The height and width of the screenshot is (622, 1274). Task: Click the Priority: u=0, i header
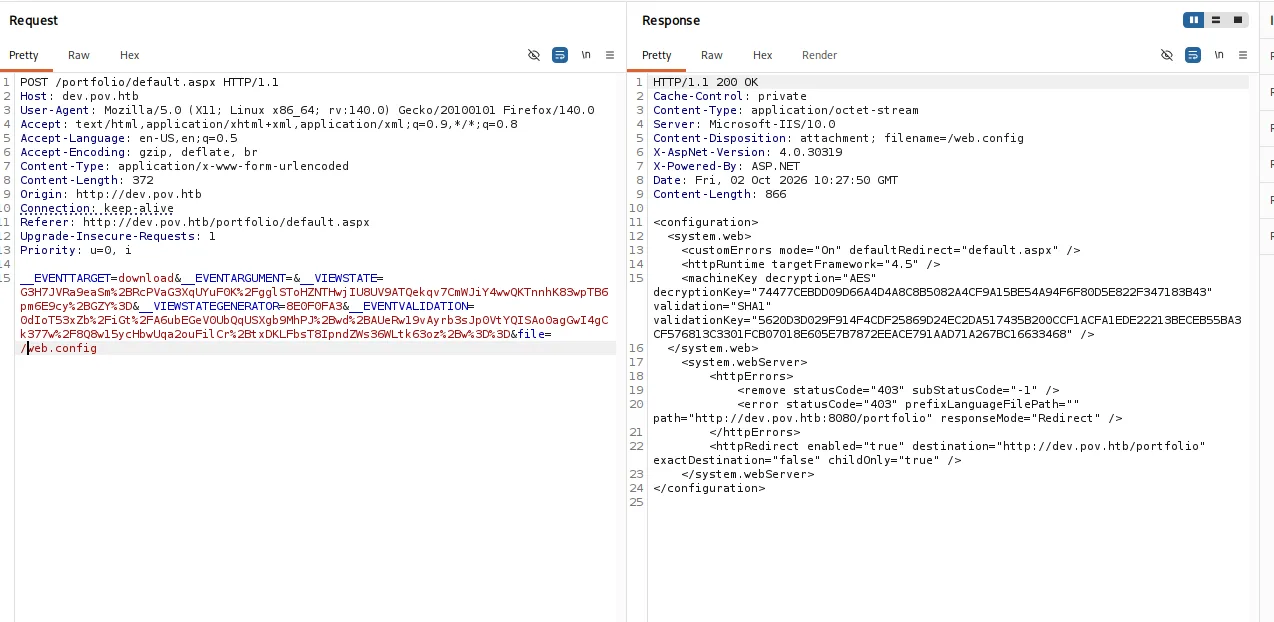pos(75,250)
